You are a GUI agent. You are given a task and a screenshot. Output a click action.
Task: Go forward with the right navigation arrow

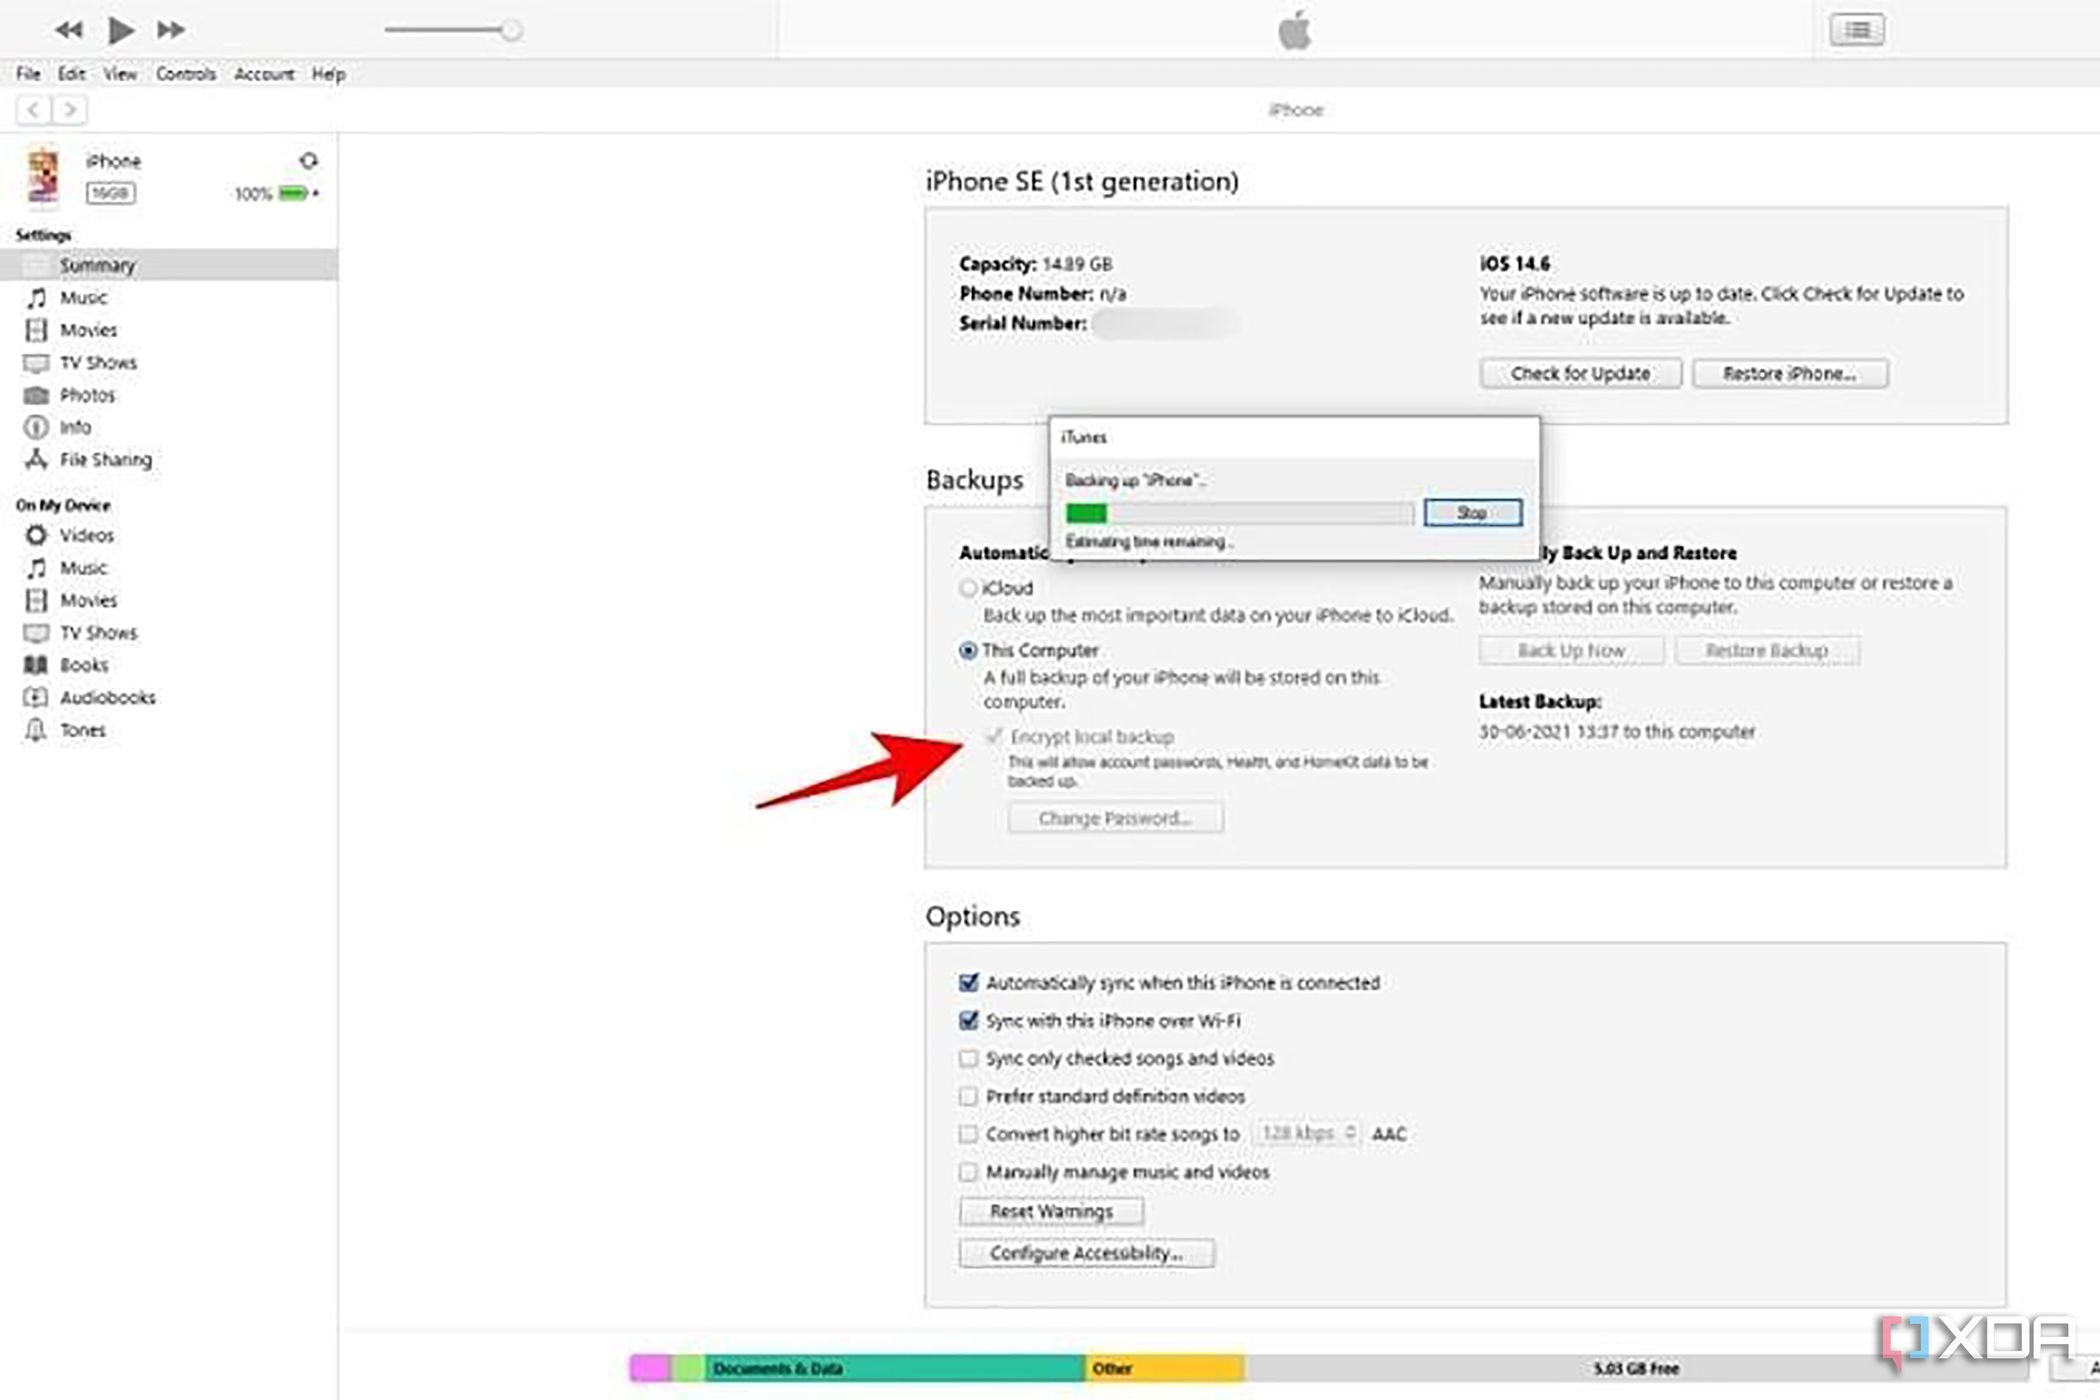coord(69,110)
